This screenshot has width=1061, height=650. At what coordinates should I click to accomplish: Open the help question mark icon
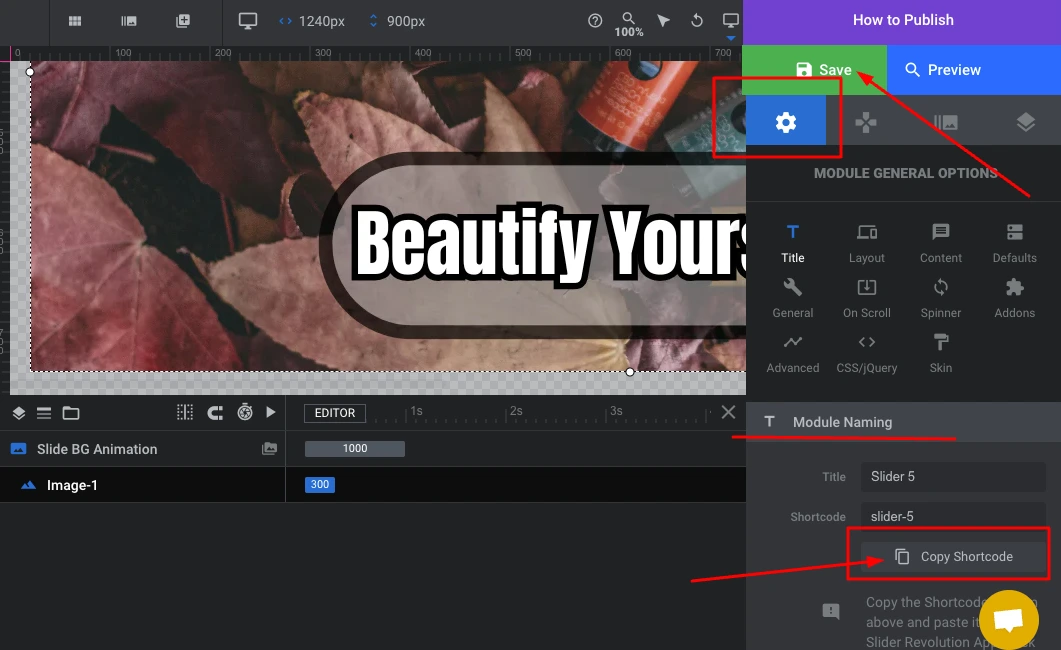[x=595, y=21]
